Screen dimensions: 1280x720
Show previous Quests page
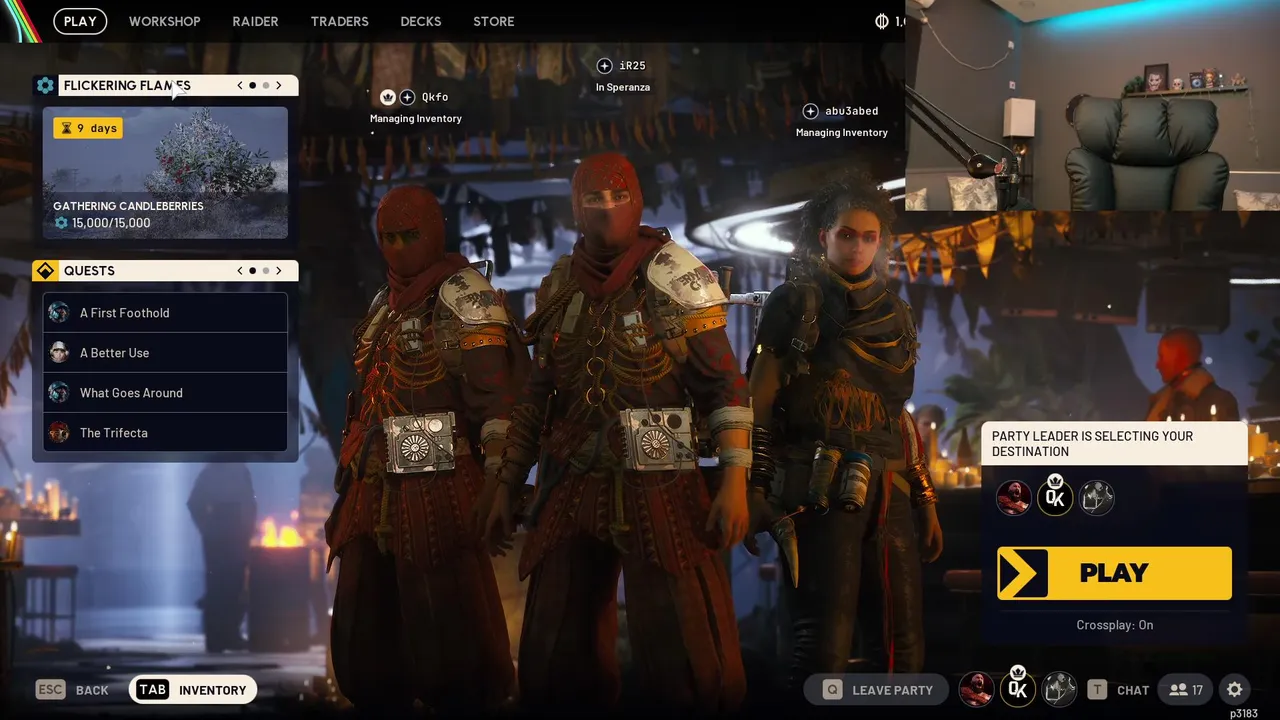tap(240, 271)
